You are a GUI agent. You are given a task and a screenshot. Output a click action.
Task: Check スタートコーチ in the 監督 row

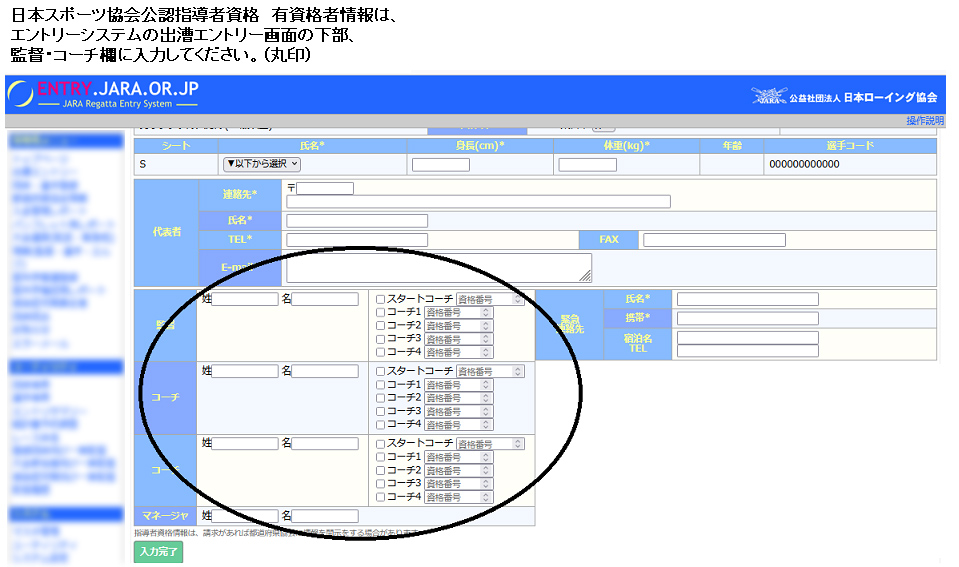381,299
